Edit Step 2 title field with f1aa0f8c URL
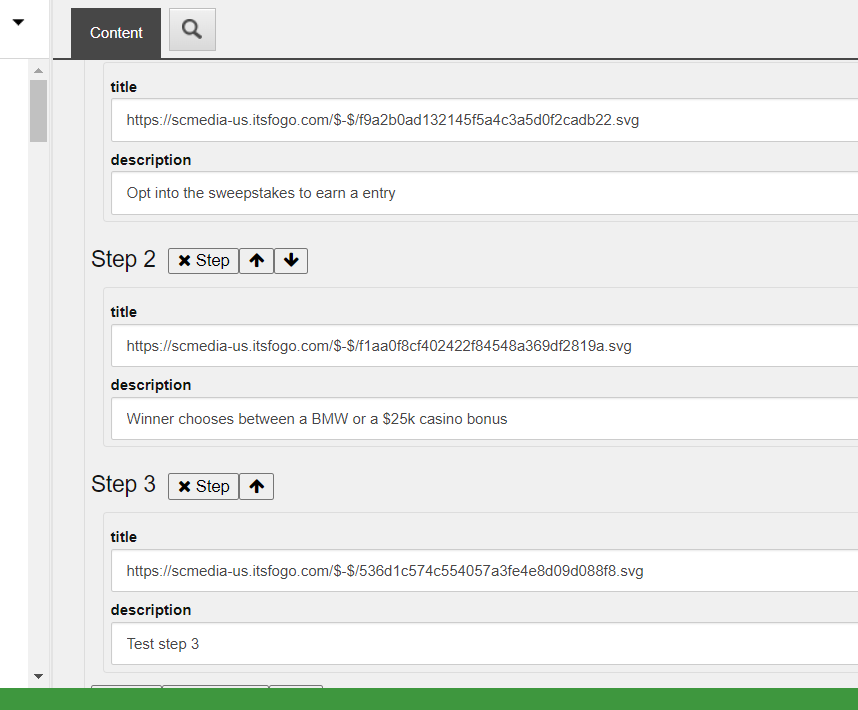Screen dimensions: 858x710 (484, 346)
